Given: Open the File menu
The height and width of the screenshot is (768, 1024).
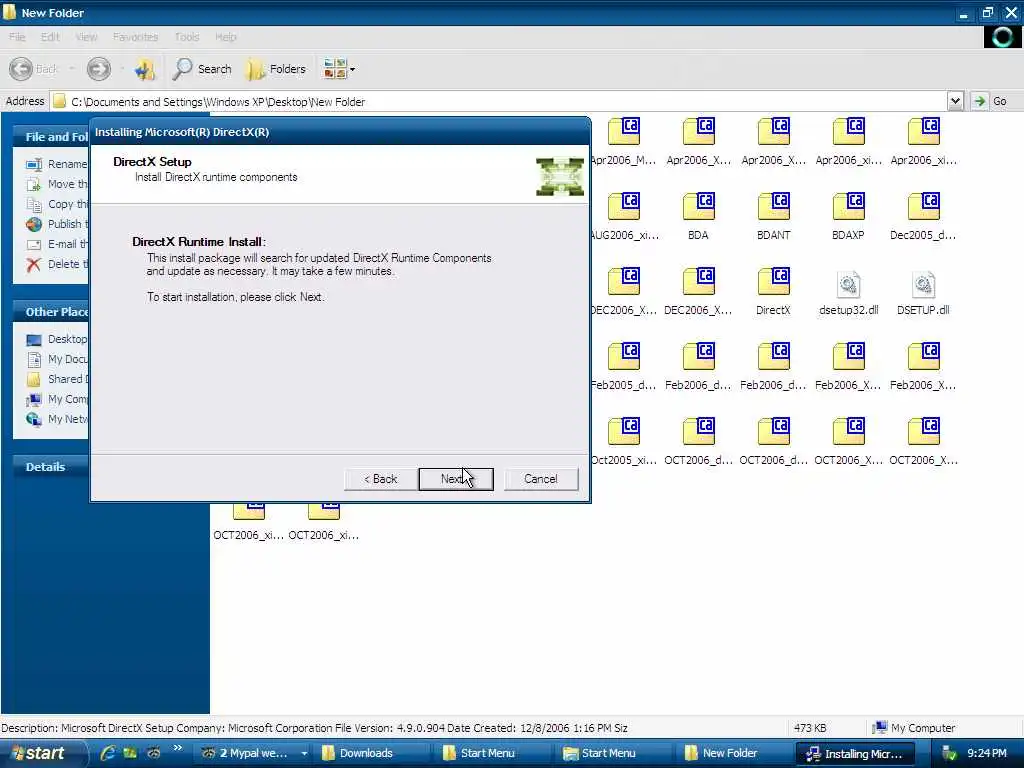Looking at the screenshot, I should [17, 37].
